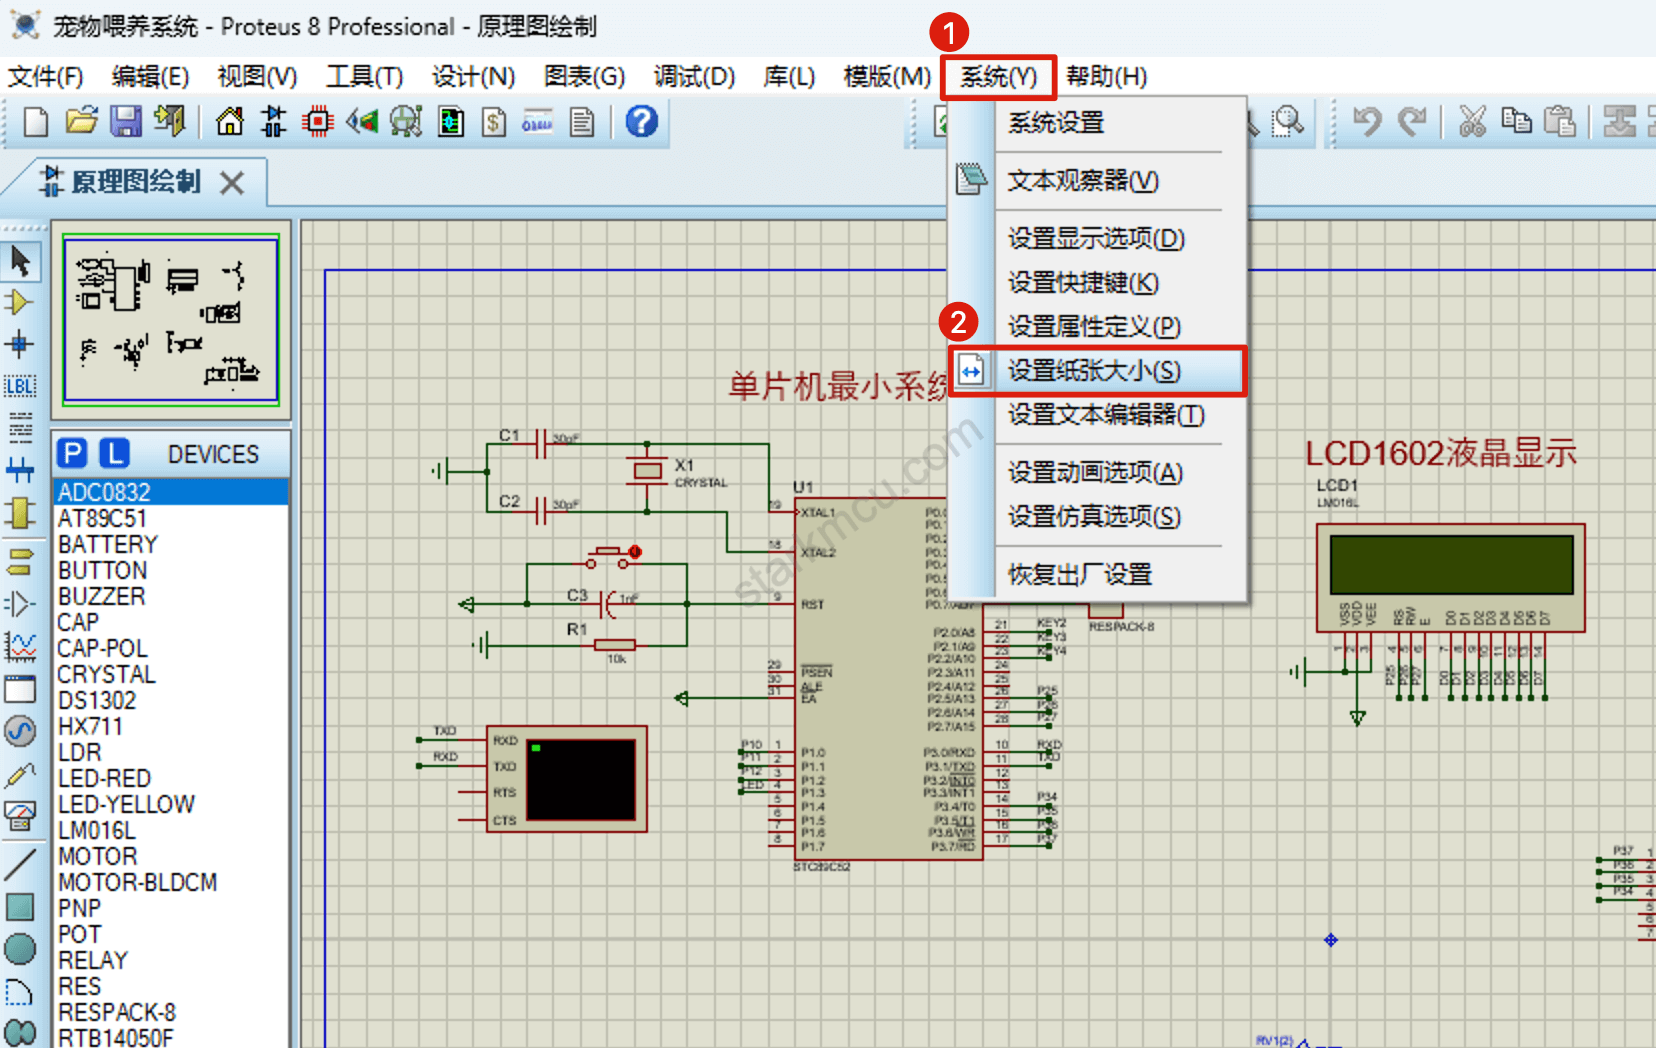
Task: Click the schematic overview thumbnail
Action: pos(170,319)
